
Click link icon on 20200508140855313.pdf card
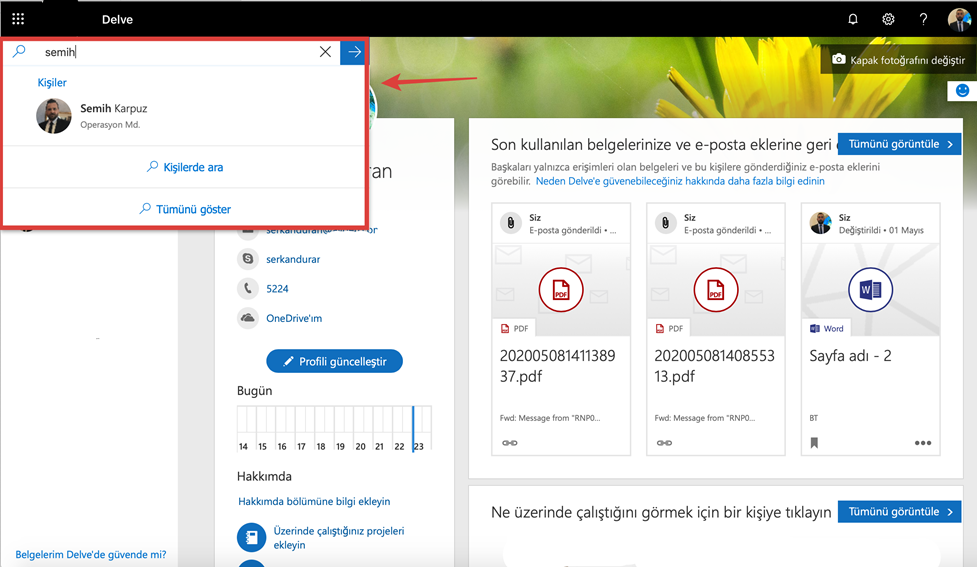point(664,443)
